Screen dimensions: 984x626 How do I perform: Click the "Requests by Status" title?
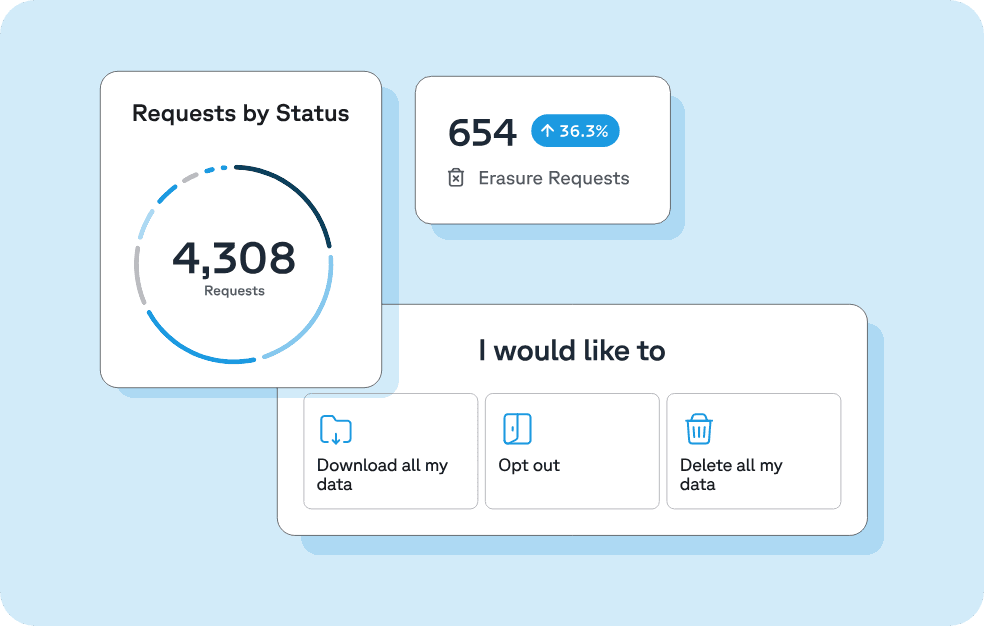pos(240,113)
